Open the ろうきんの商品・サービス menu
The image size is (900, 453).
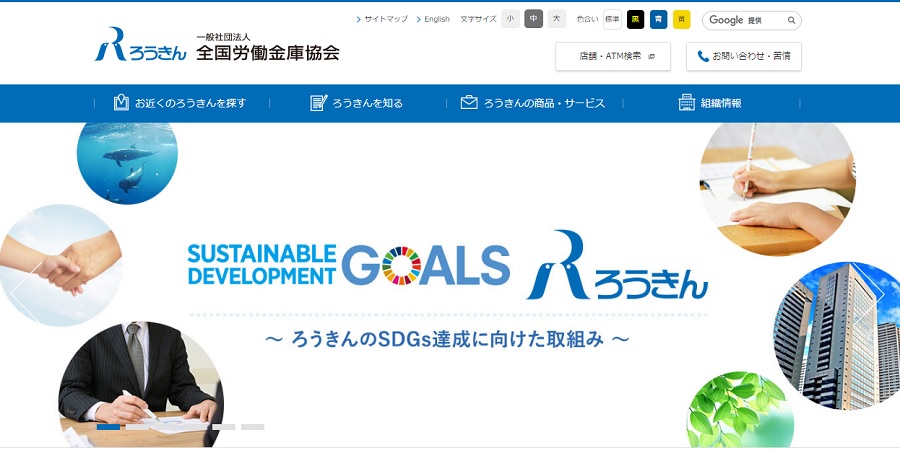pos(534,103)
